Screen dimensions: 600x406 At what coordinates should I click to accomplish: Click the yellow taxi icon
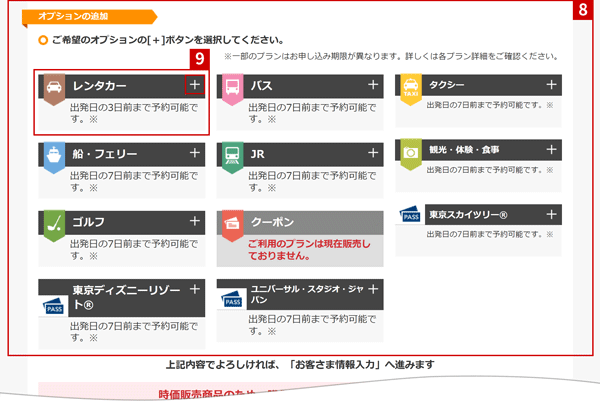point(409,87)
